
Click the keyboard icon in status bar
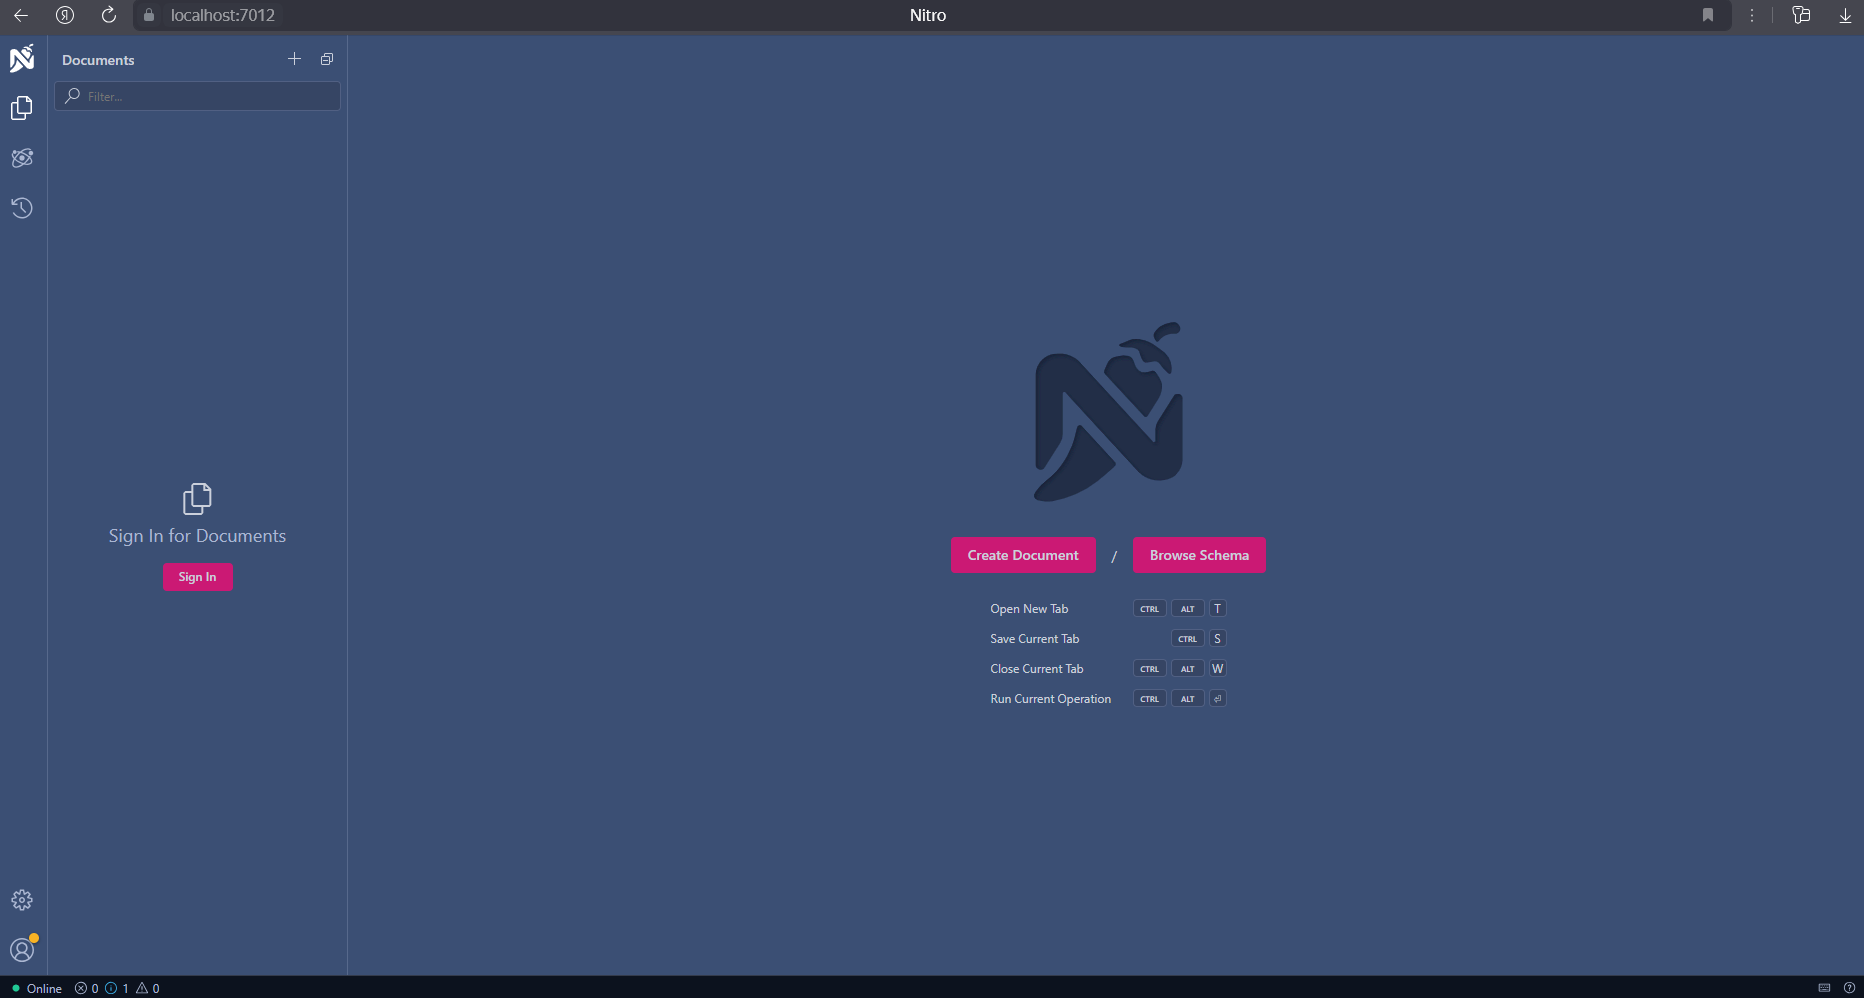point(1824,988)
